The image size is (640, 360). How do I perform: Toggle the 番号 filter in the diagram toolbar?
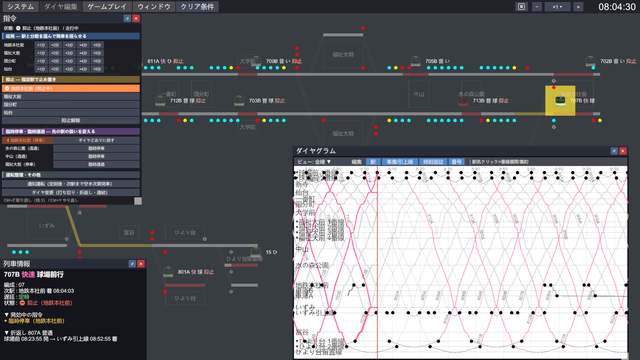(x=456, y=162)
